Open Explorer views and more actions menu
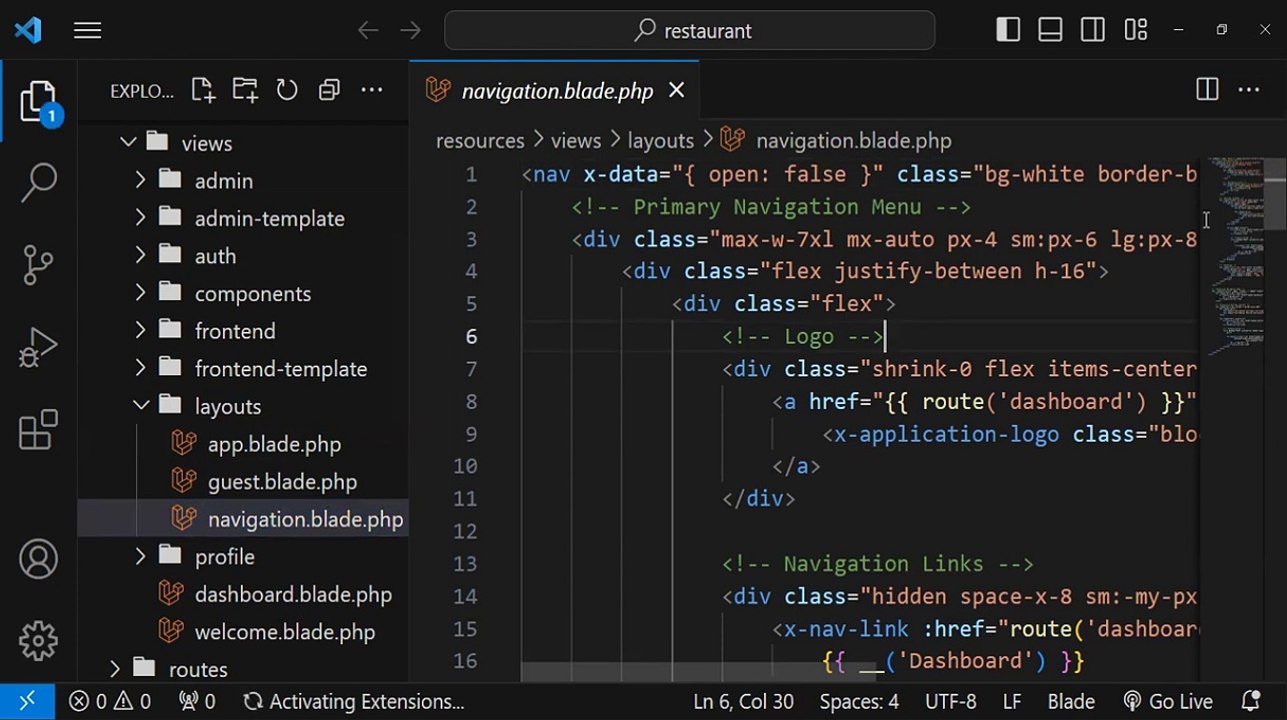 [x=372, y=90]
